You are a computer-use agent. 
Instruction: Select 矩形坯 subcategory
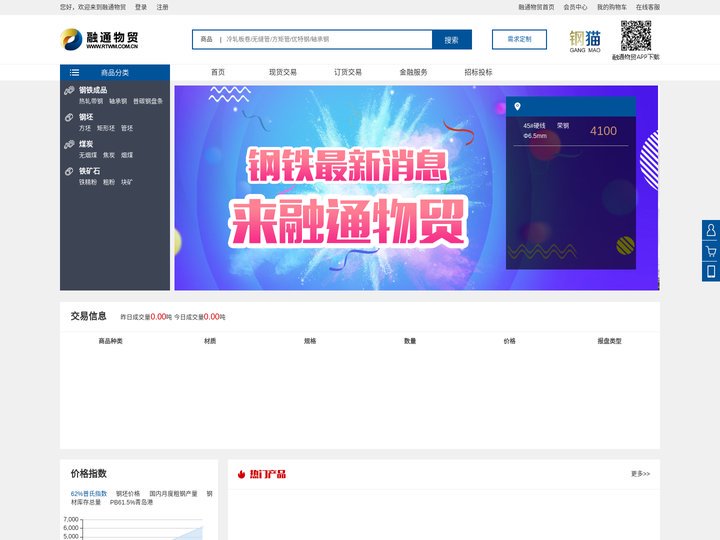point(106,128)
